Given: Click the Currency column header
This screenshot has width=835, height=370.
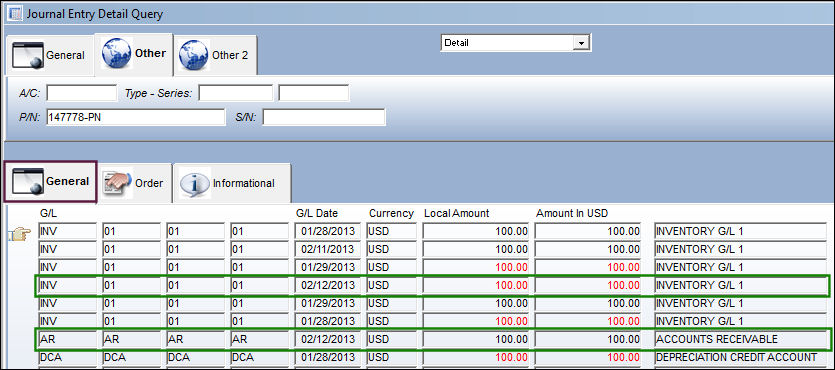Looking at the screenshot, I should (x=391, y=213).
